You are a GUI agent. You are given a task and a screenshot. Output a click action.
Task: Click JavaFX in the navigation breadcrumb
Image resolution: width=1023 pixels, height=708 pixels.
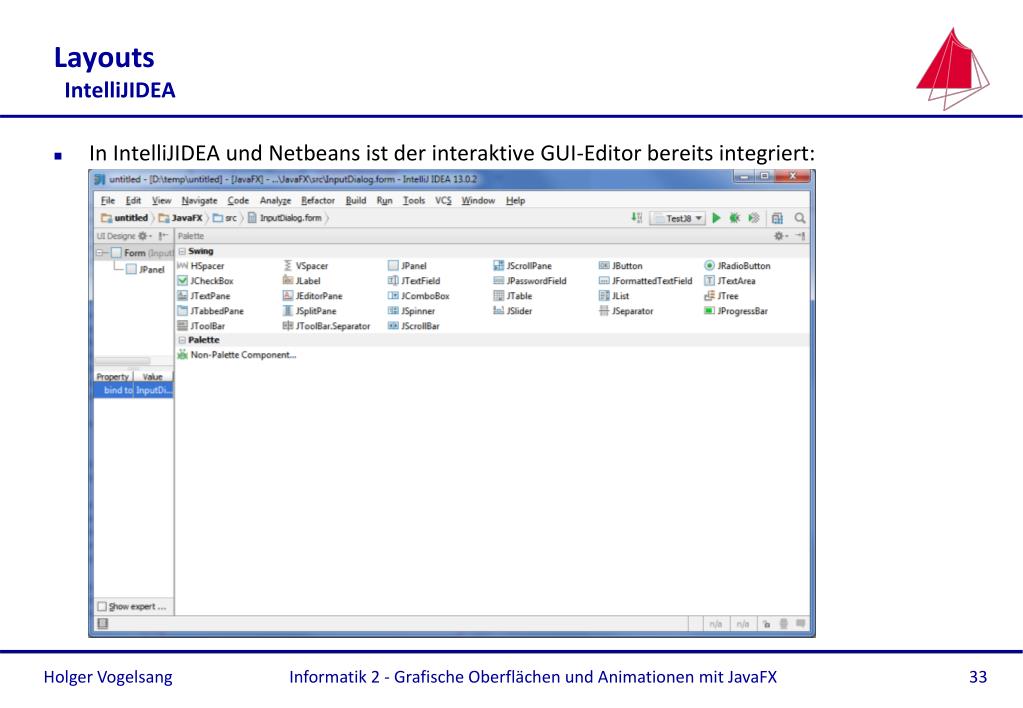[x=181, y=218]
